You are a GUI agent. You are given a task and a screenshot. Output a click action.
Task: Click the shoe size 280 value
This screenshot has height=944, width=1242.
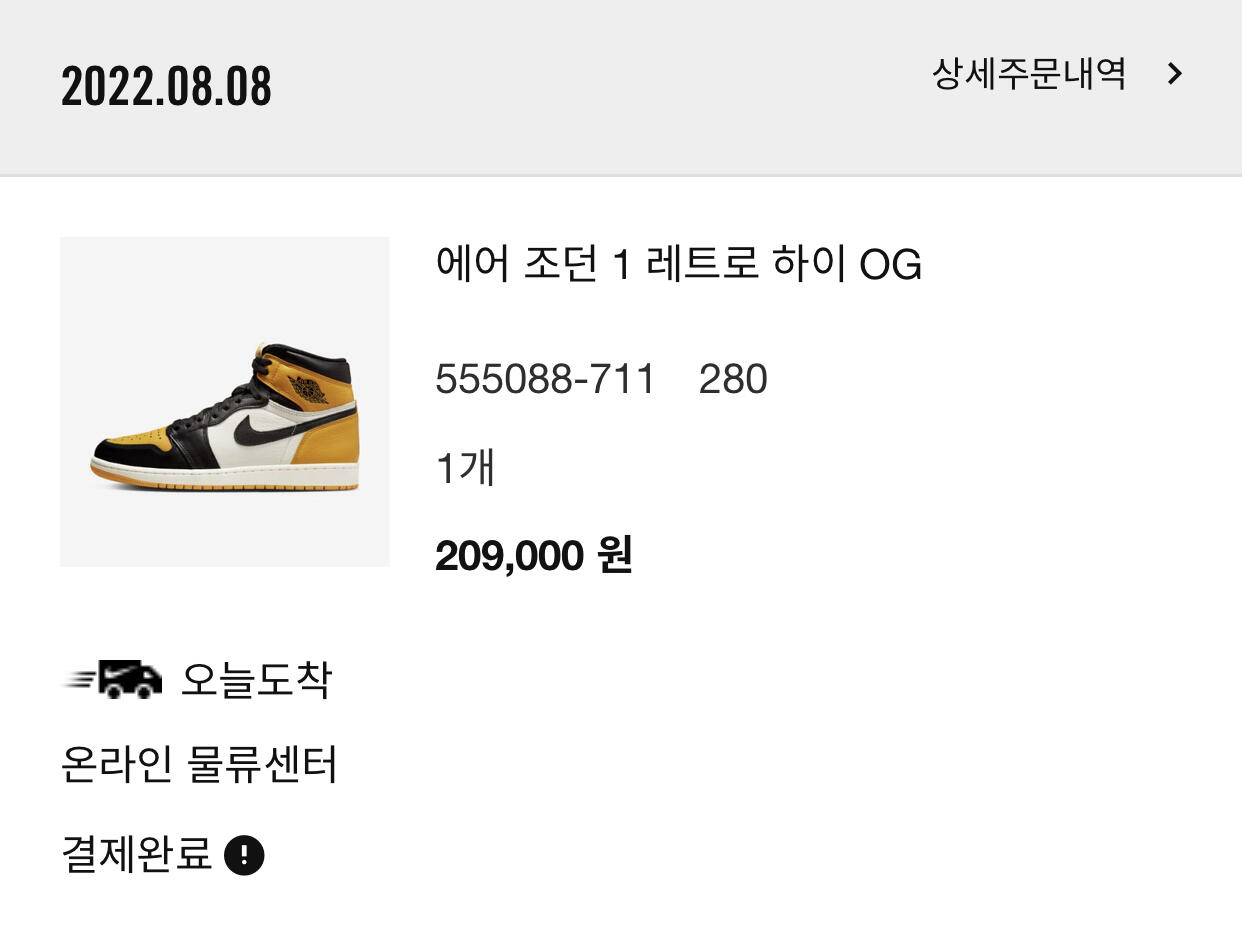pos(732,380)
